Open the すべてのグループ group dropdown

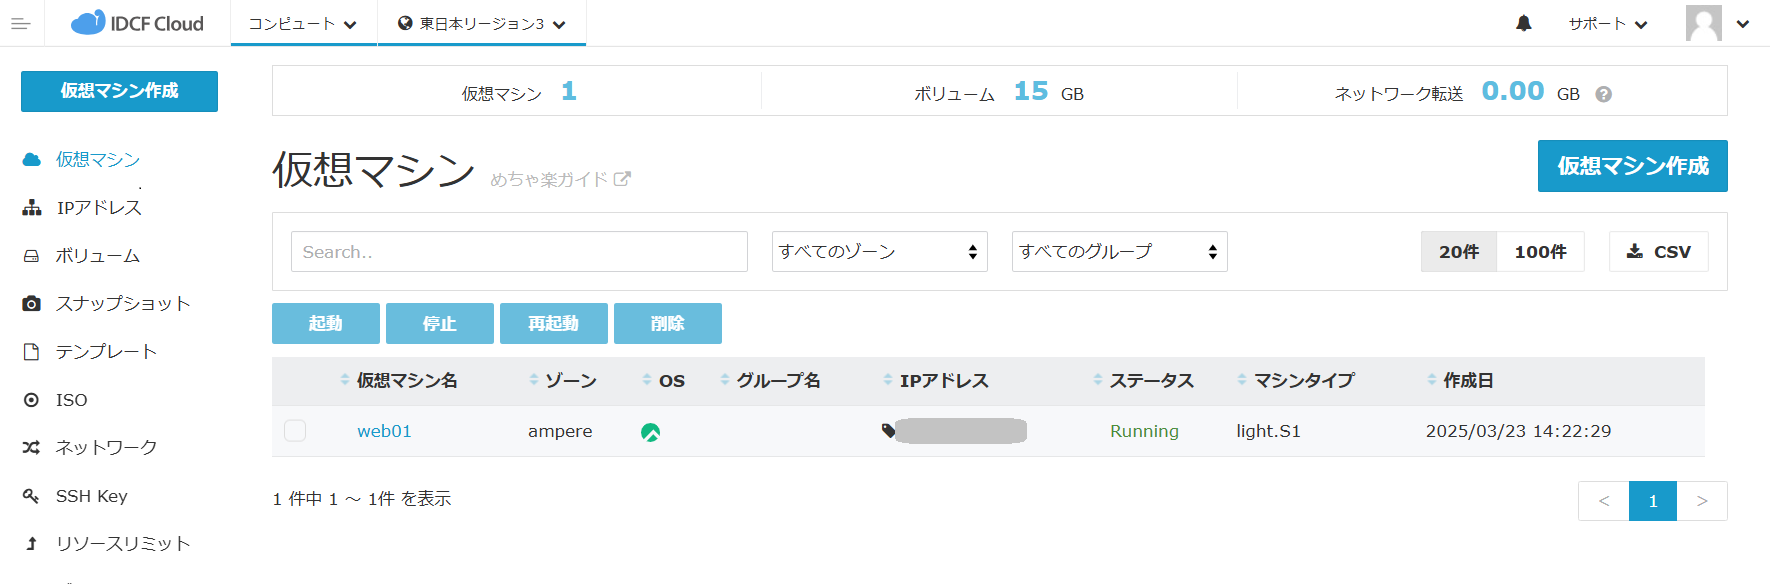pyautogui.click(x=1119, y=252)
